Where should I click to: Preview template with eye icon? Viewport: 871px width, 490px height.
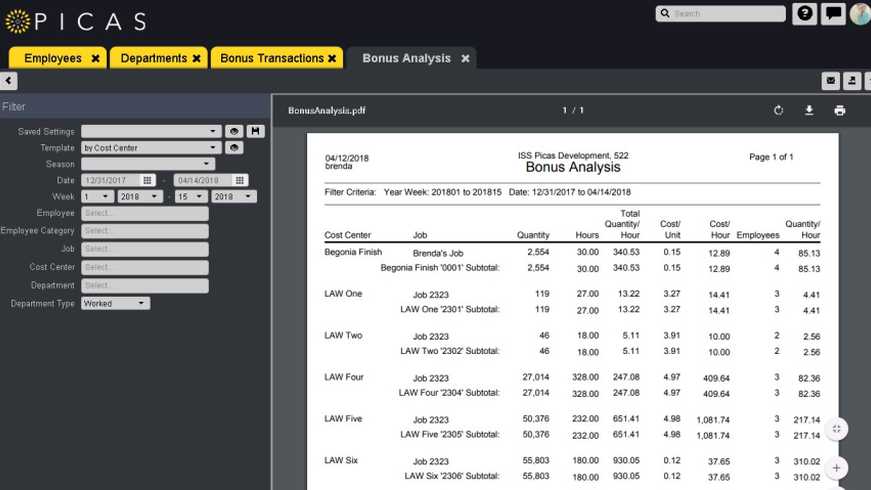[234, 148]
